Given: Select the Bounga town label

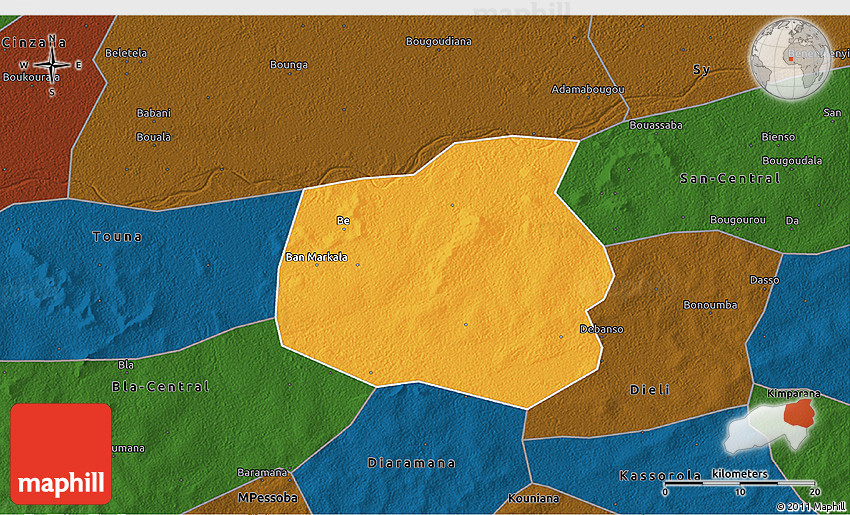Looking at the screenshot, I should [x=289, y=65].
